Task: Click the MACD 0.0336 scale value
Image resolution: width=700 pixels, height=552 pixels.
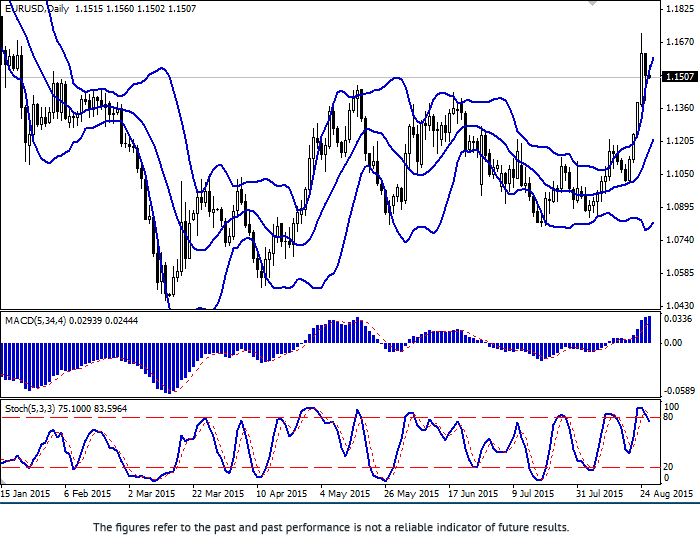Action: point(679,319)
